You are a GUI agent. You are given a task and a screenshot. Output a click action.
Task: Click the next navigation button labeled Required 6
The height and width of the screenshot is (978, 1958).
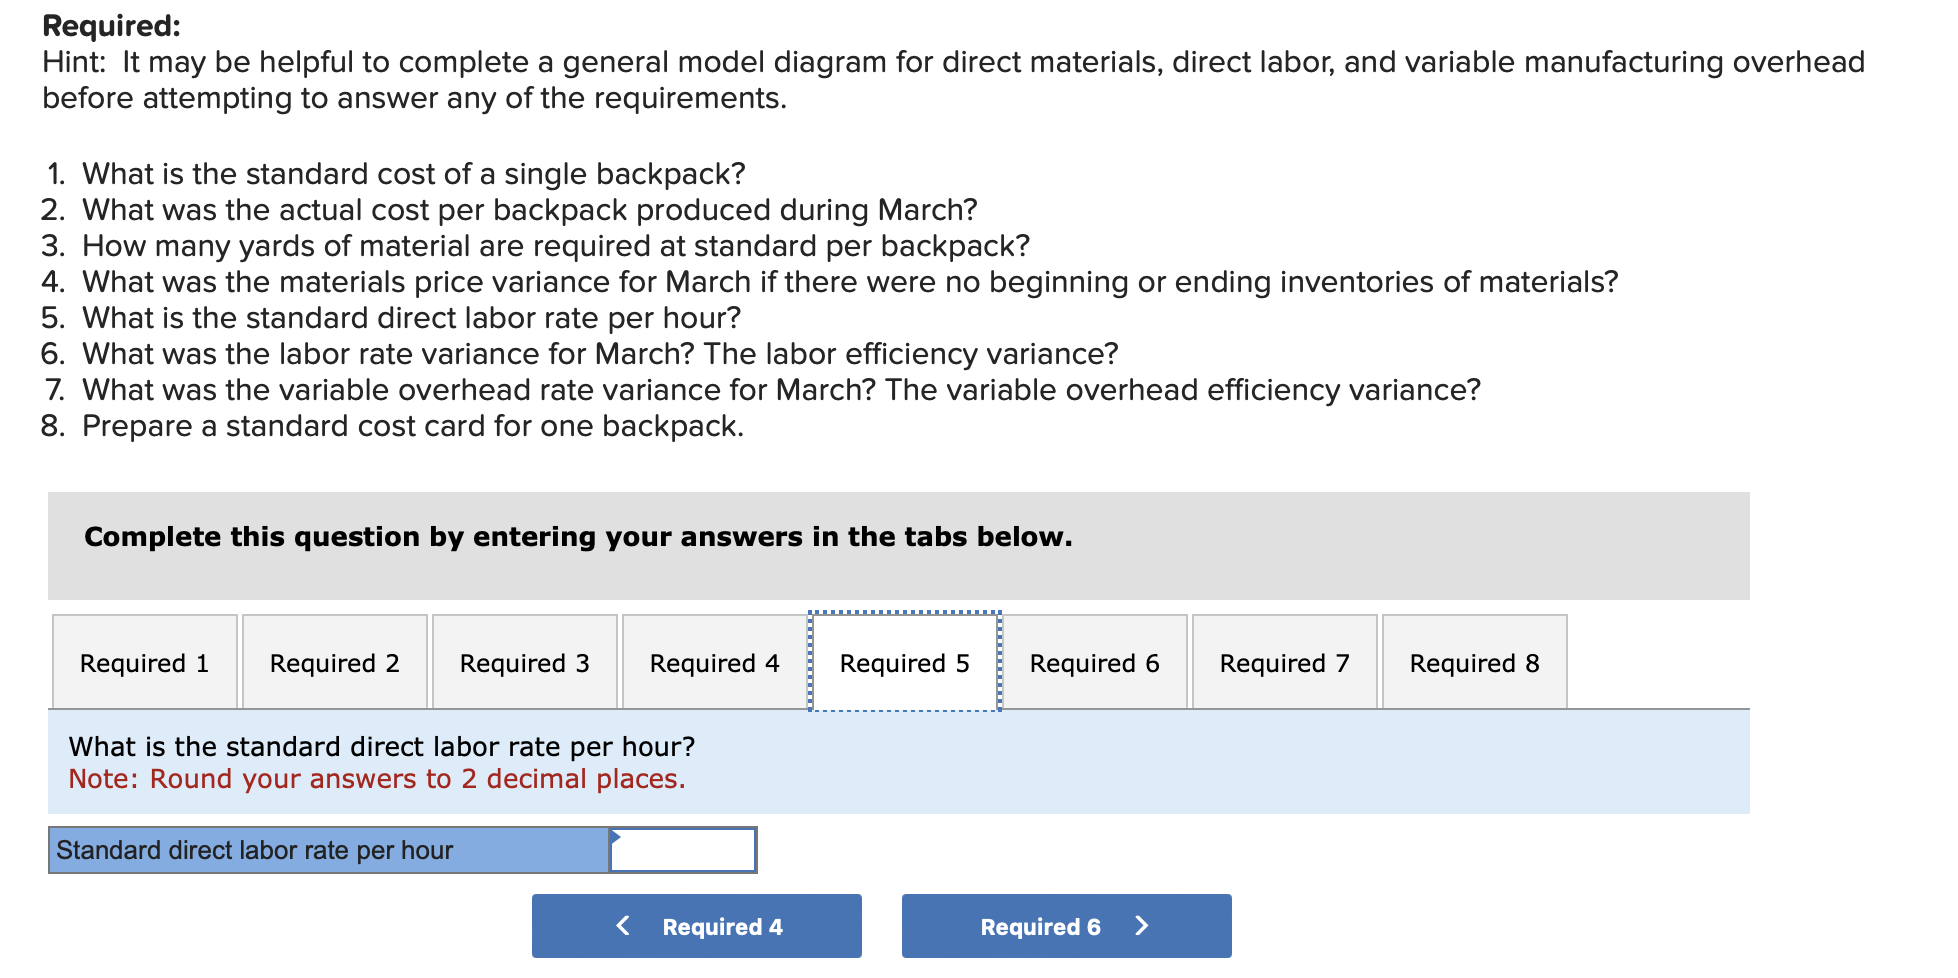(1065, 925)
